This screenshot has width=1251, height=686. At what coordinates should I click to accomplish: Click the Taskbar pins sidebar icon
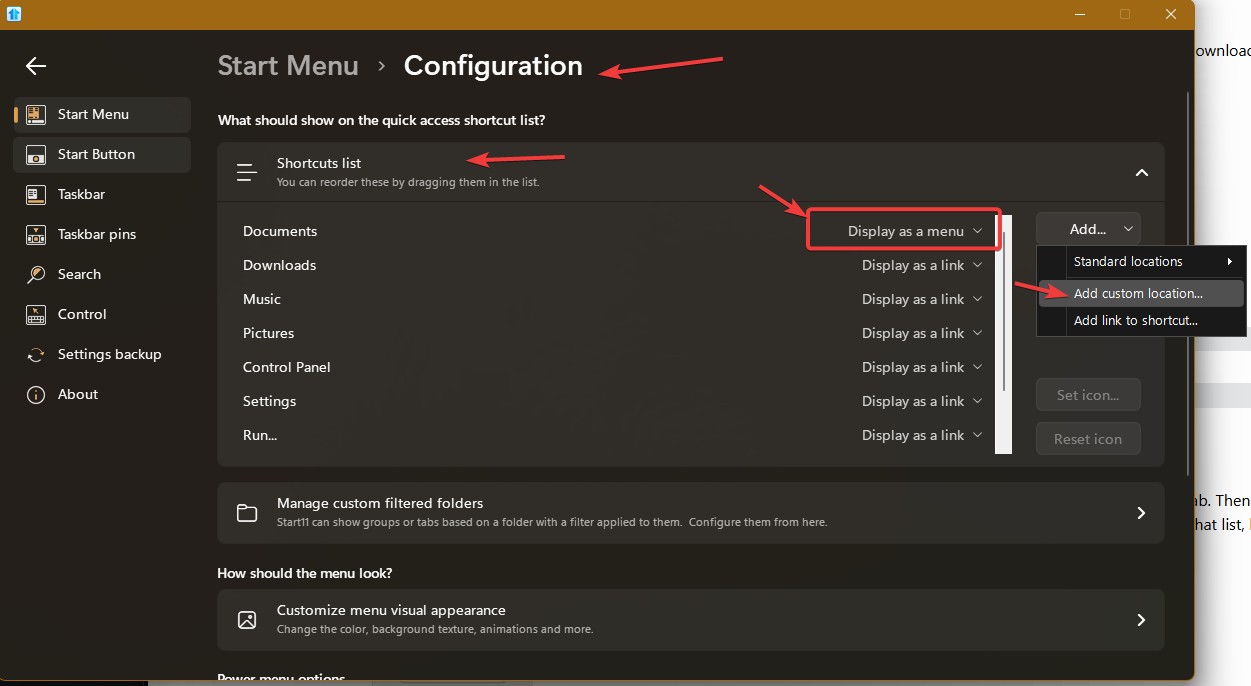click(36, 235)
